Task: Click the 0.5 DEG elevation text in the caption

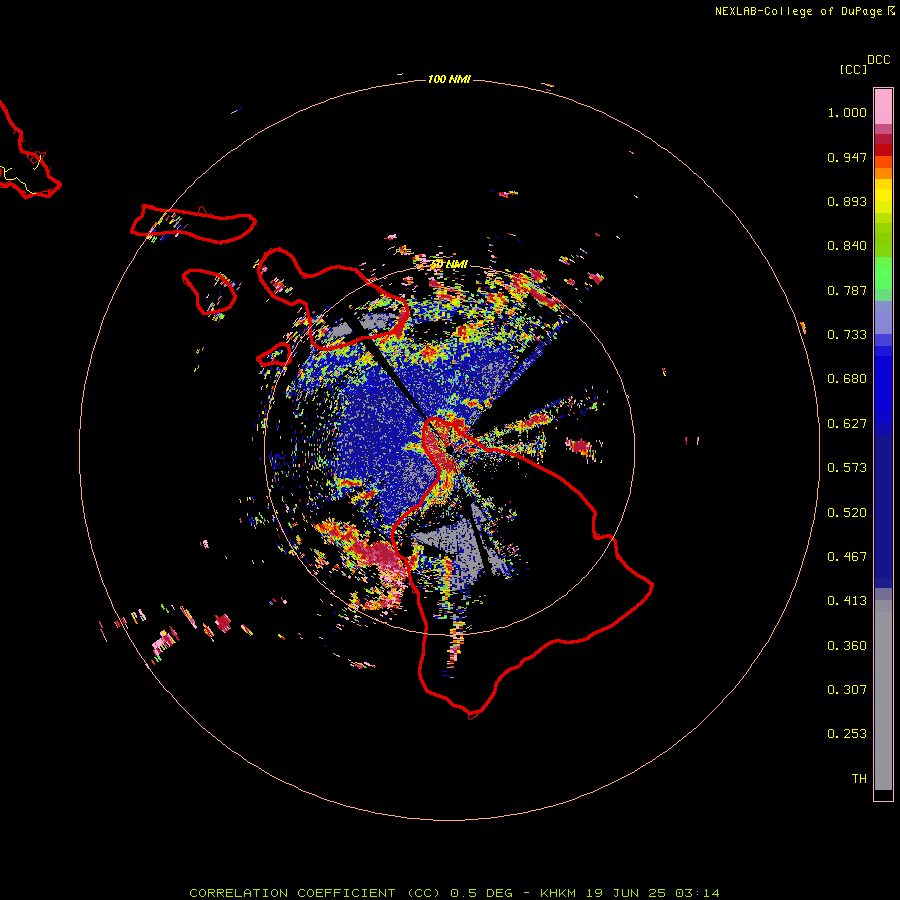Action: click(483, 893)
